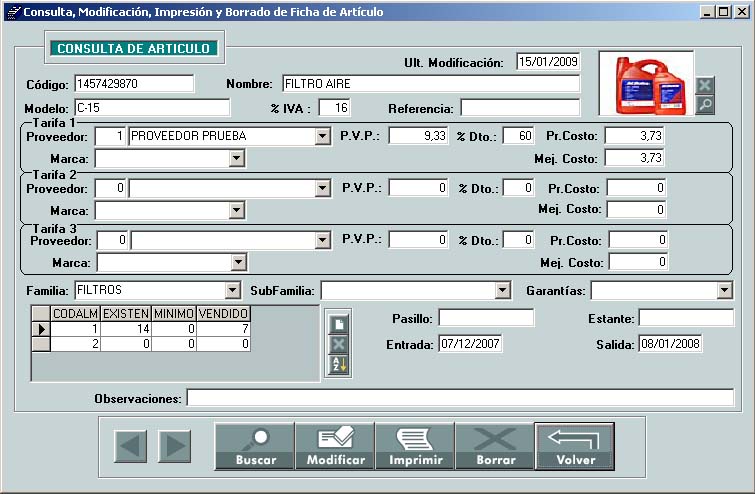The height and width of the screenshot is (494, 755).
Task: Click EXISTEN cell with value 14
Action: coord(126,329)
